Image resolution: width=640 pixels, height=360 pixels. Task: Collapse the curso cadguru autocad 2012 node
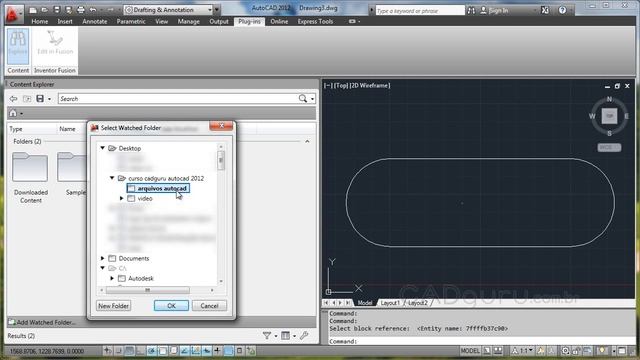(112, 178)
